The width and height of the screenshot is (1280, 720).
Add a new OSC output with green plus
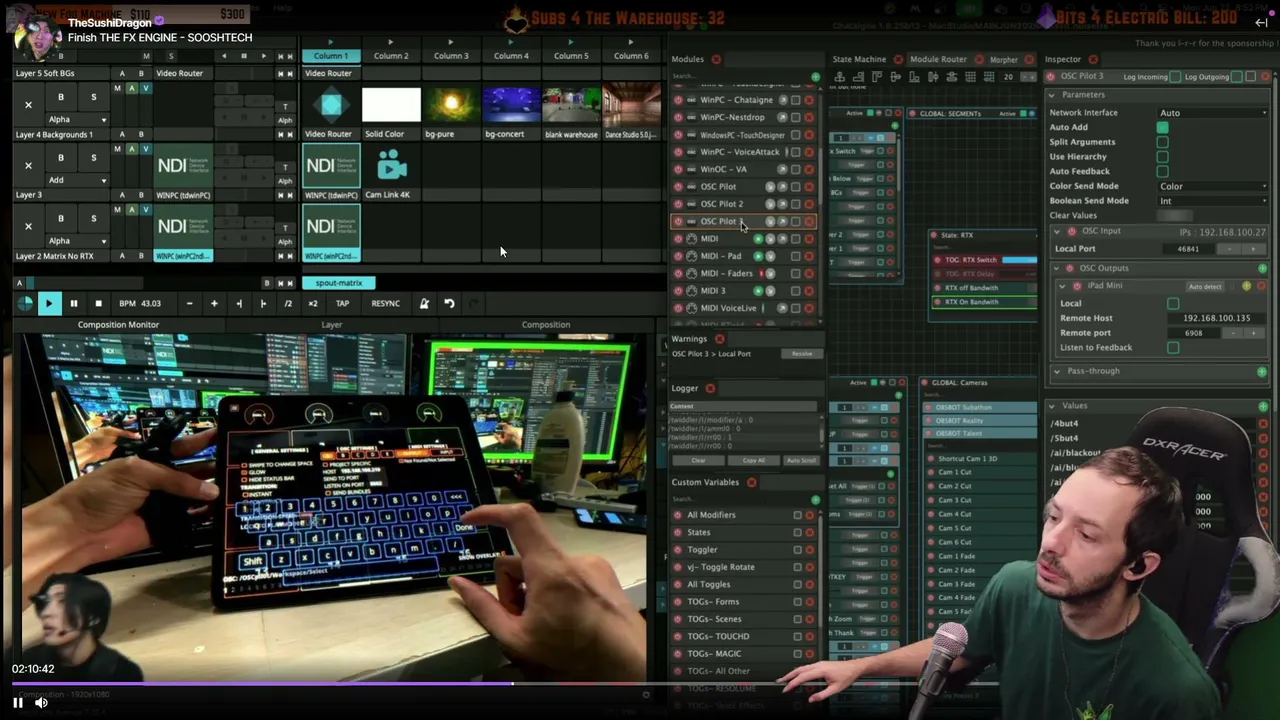coord(1262,268)
